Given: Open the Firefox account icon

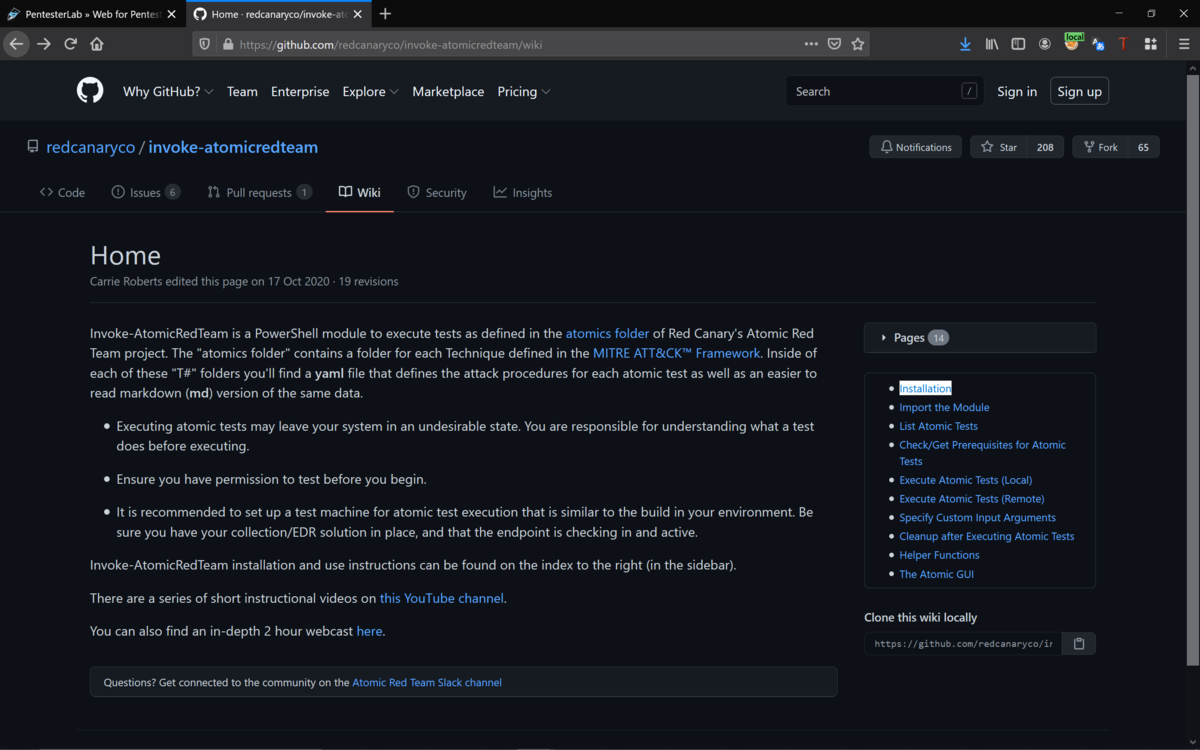Looking at the screenshot, I should point(1045,44).
